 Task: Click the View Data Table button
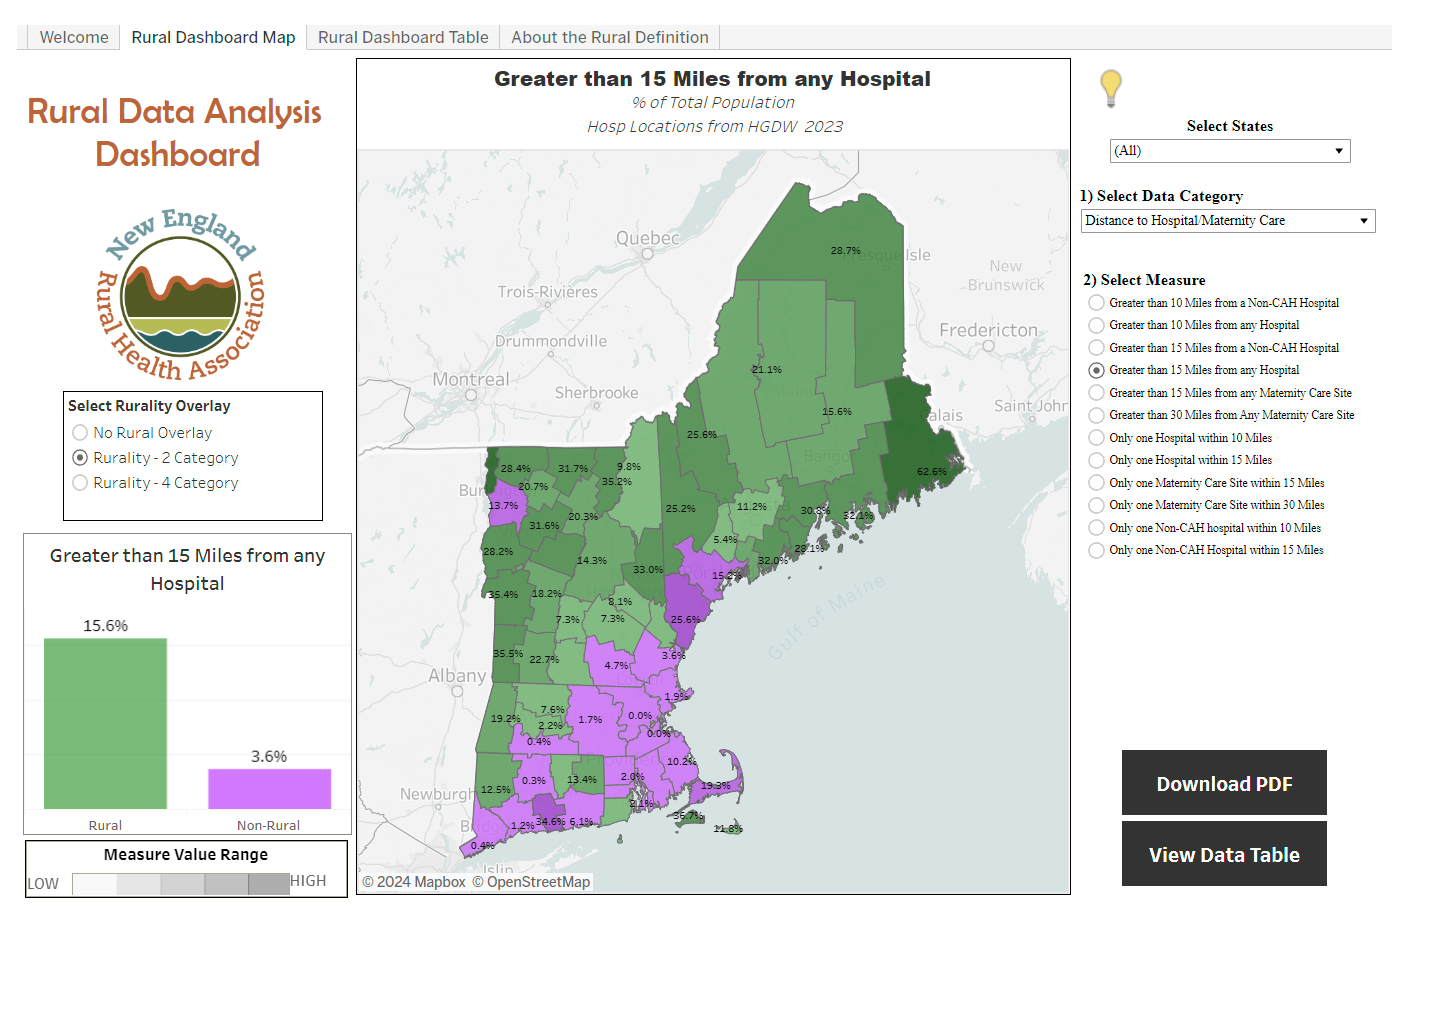[1223, 854]
